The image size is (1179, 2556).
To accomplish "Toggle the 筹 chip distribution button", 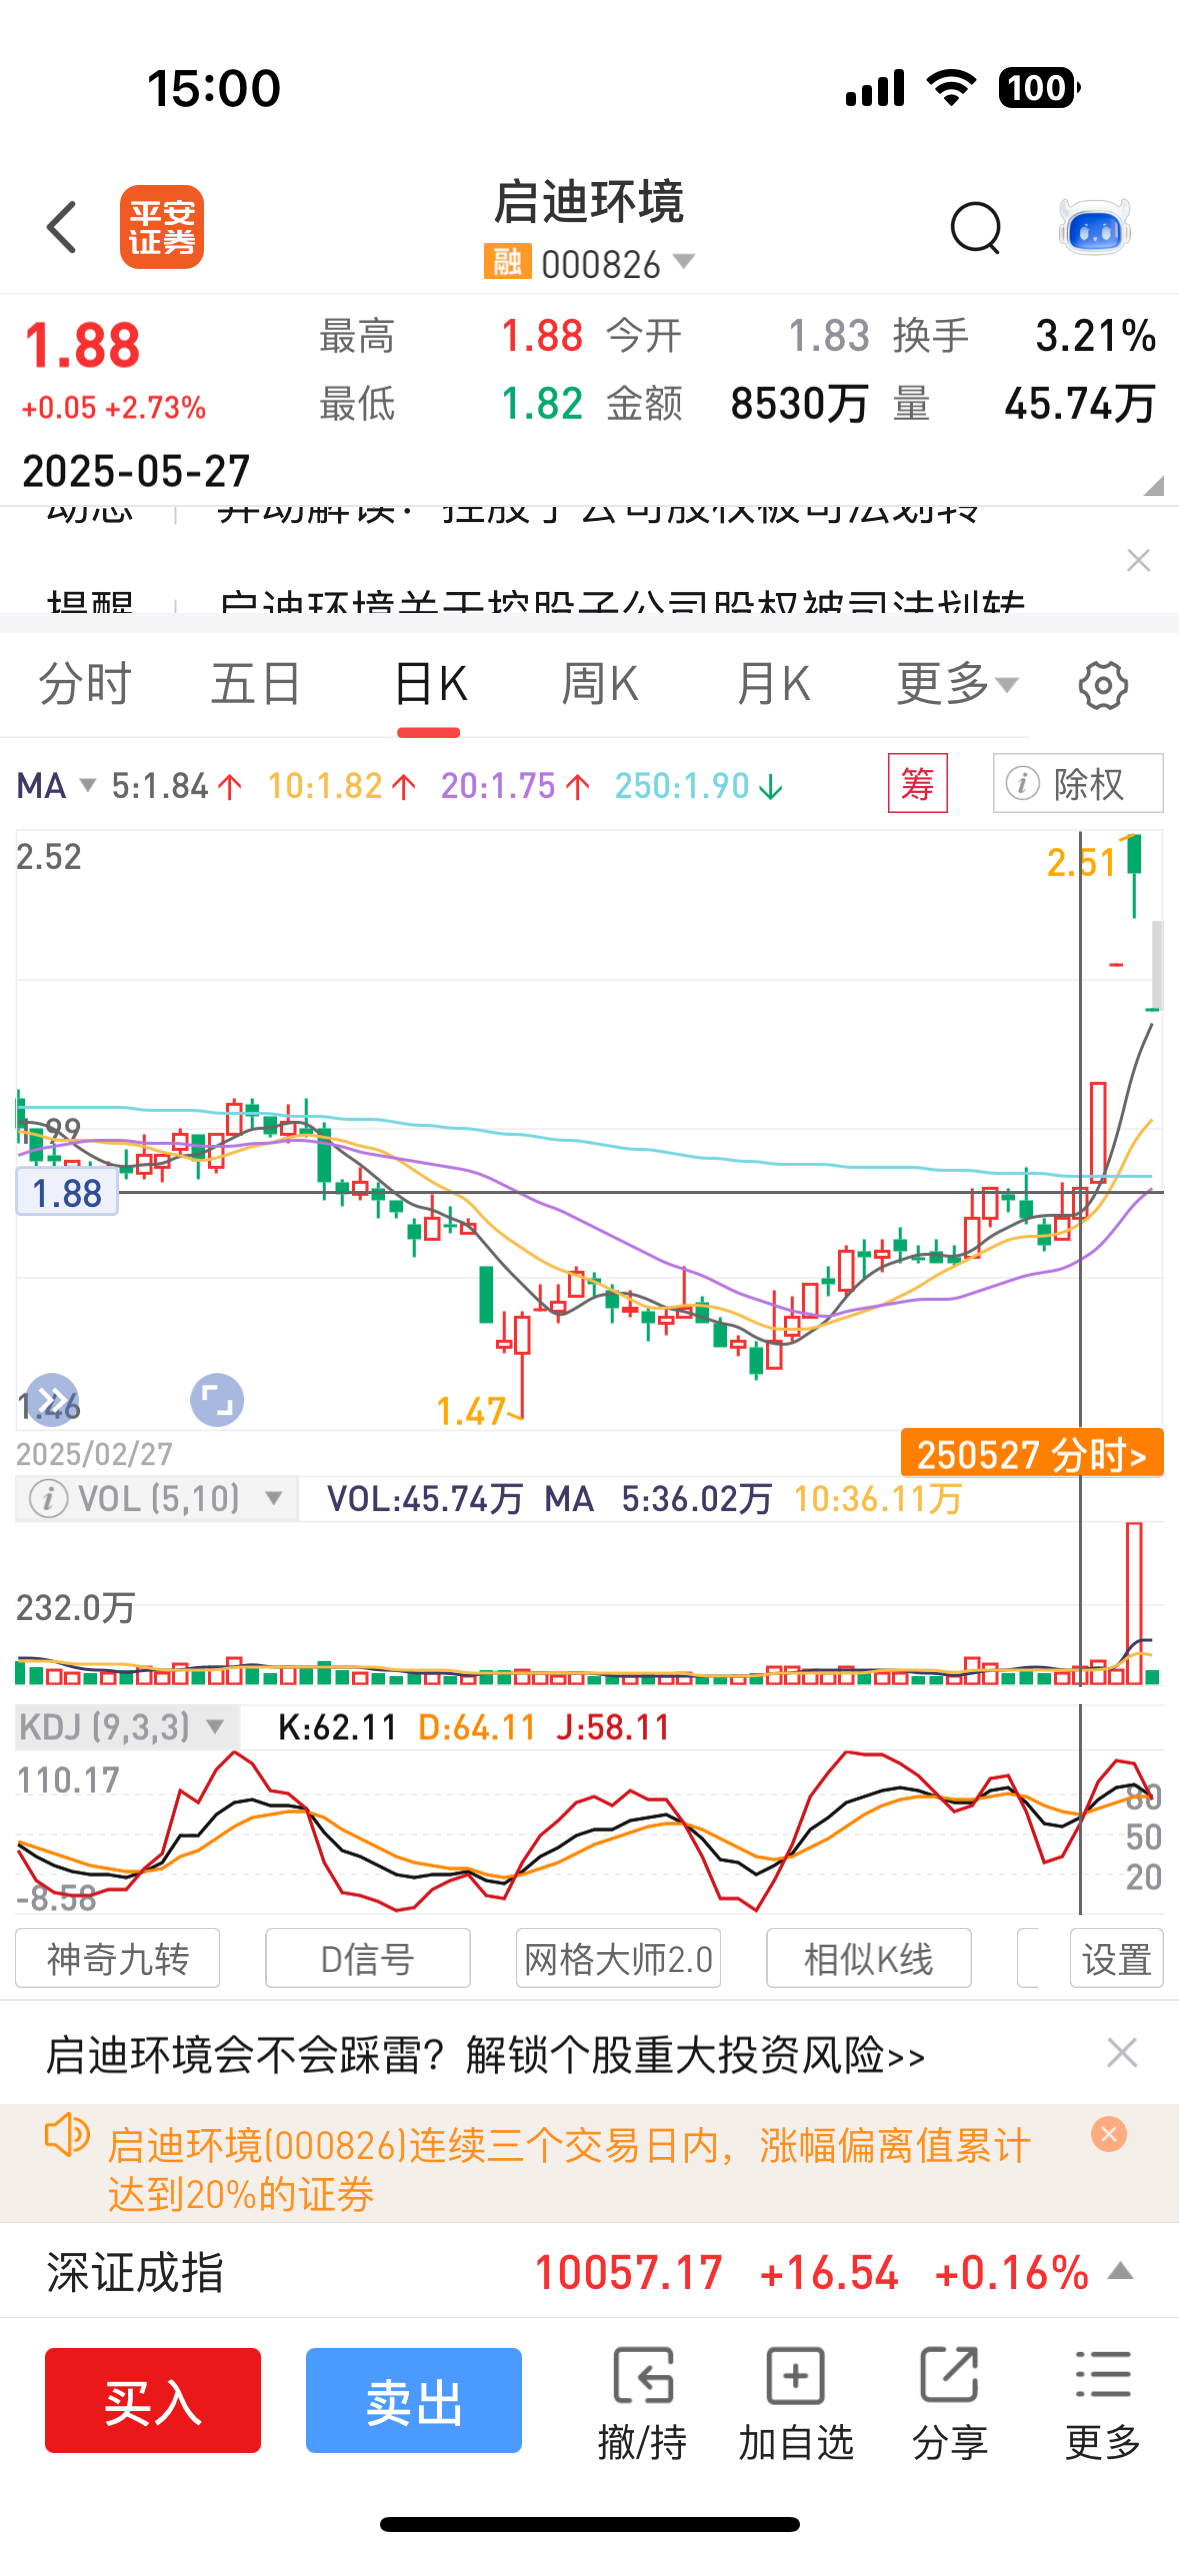I will tap(918, 783).
